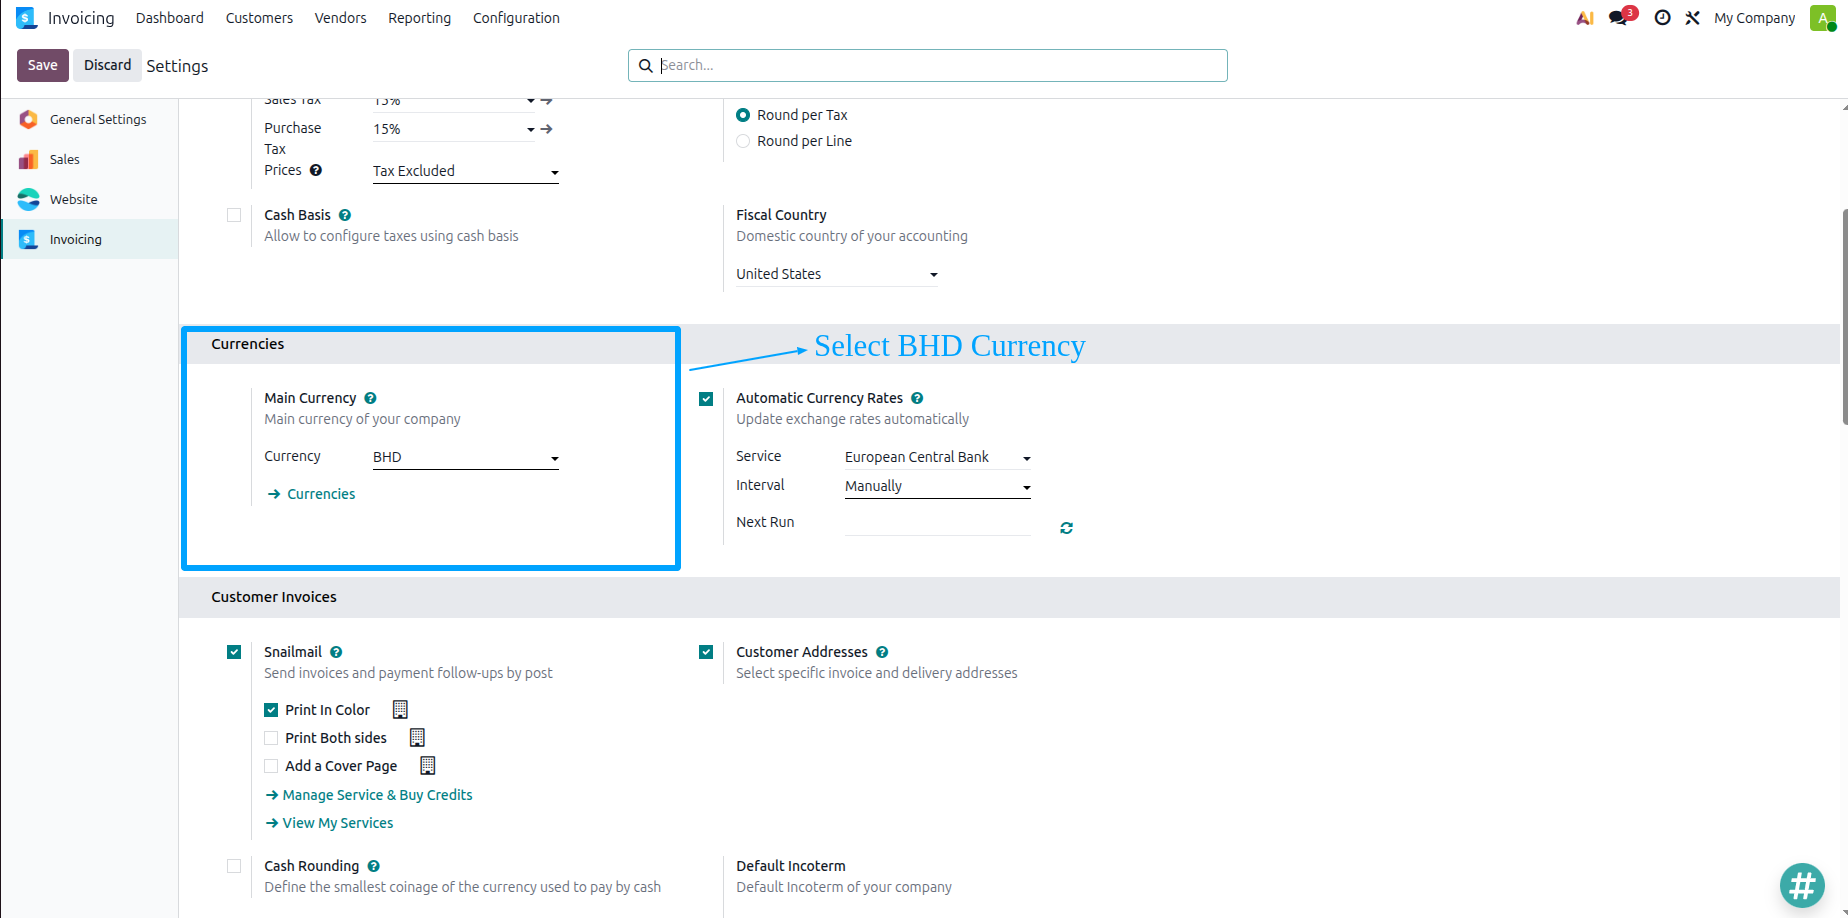The width and height of the screenshot is (1848, 918).
Task: Select Website in the settings sidebar
Action: [89, 199]
